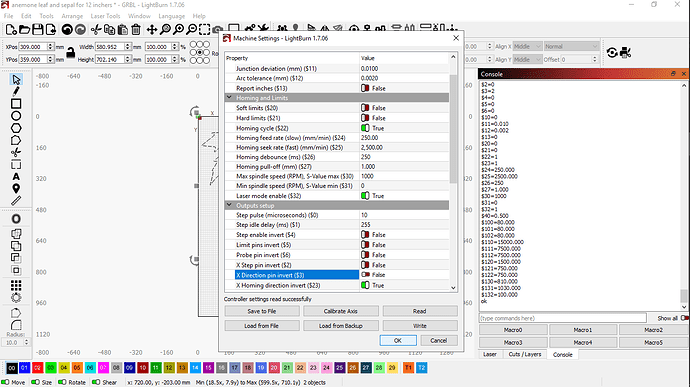Image resolution: width=690 pixels, height=387 pixels.
Task: Select the Create Text 'A' tool
Action: [x=16, y=177]
